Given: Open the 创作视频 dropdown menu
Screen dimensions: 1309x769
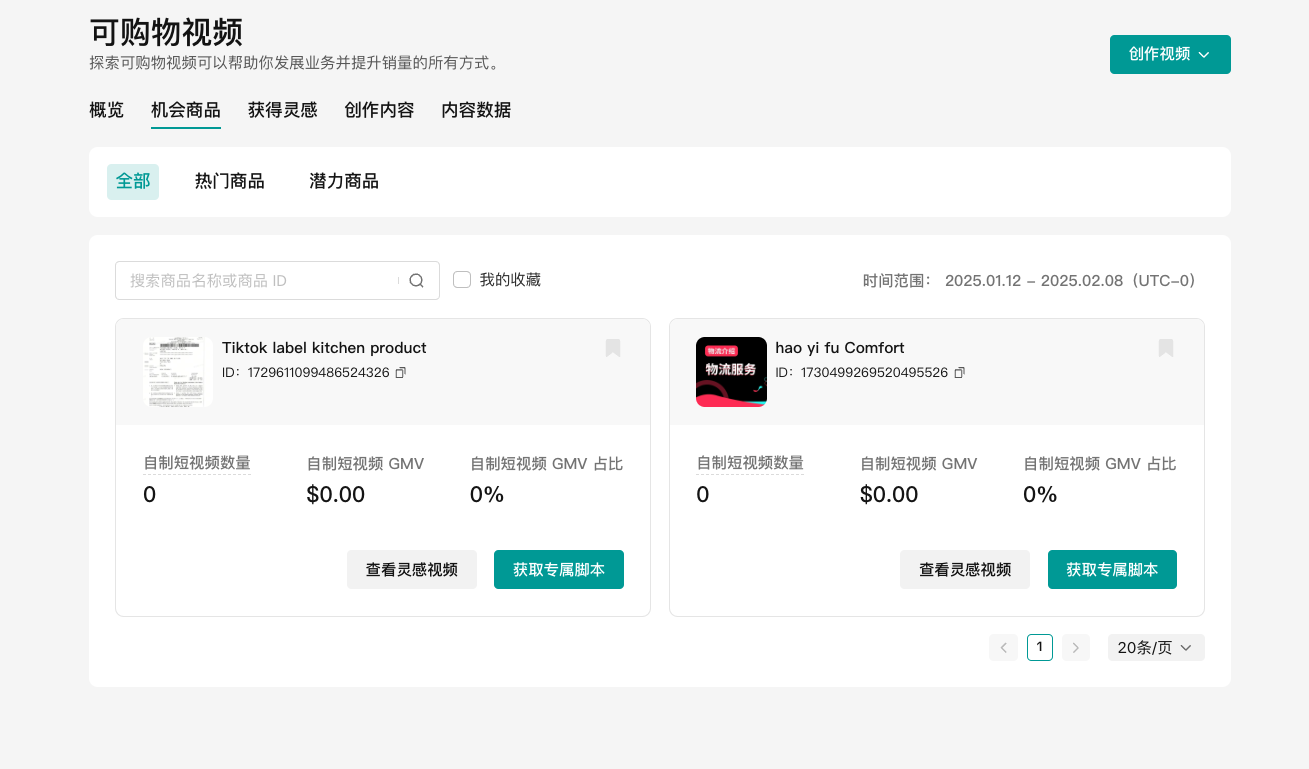Looking at the screenshot, I should click(x=1170, y=54).
